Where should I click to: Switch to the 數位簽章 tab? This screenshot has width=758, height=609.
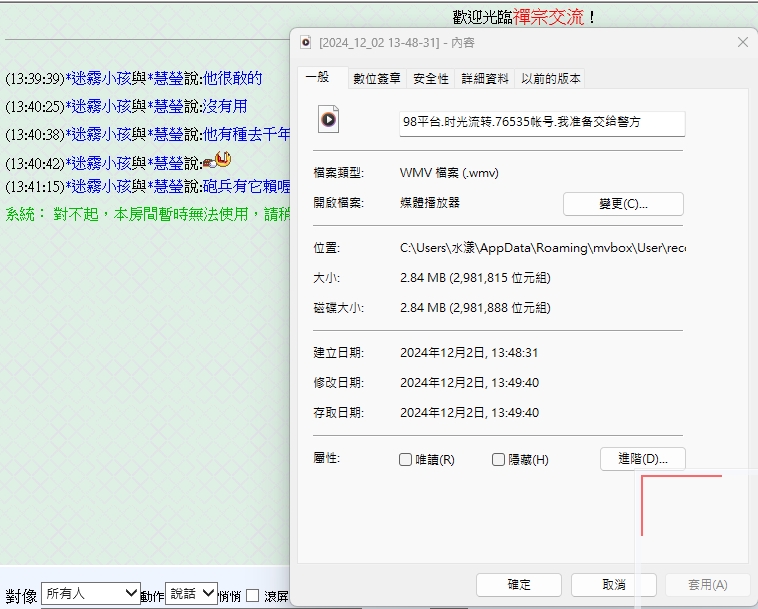point(377,79)
